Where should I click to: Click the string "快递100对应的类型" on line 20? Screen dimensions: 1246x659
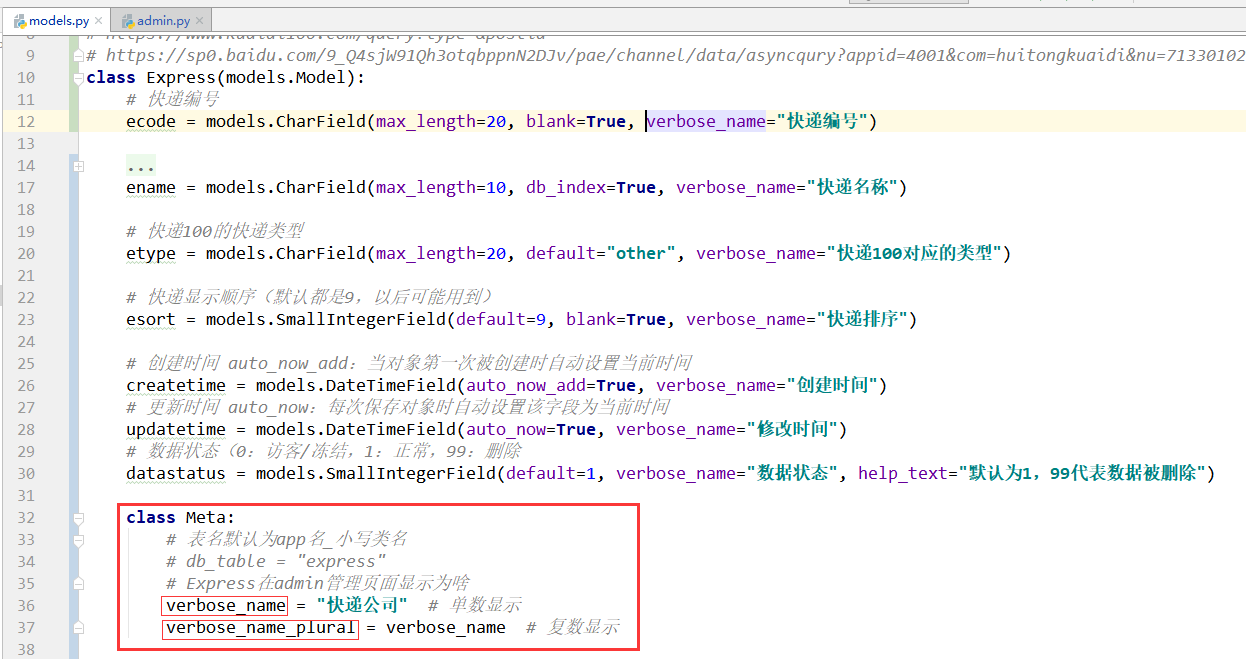[914, 254]
